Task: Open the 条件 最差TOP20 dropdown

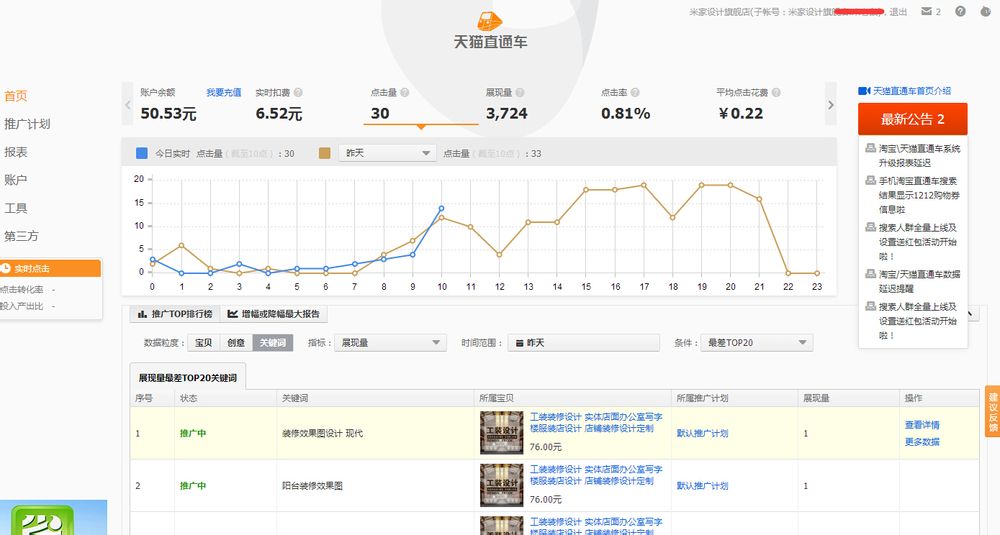Action: point(756,342)
